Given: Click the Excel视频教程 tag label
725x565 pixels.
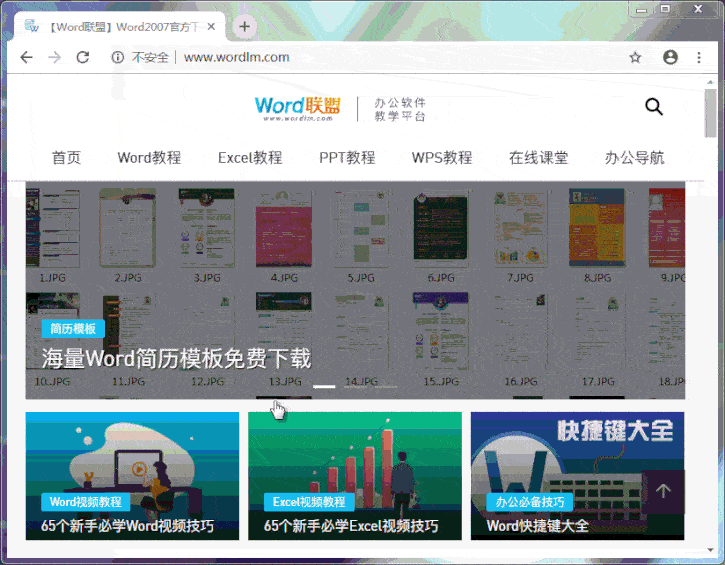Looking at the screenshot, I should [x=309, y=502].
